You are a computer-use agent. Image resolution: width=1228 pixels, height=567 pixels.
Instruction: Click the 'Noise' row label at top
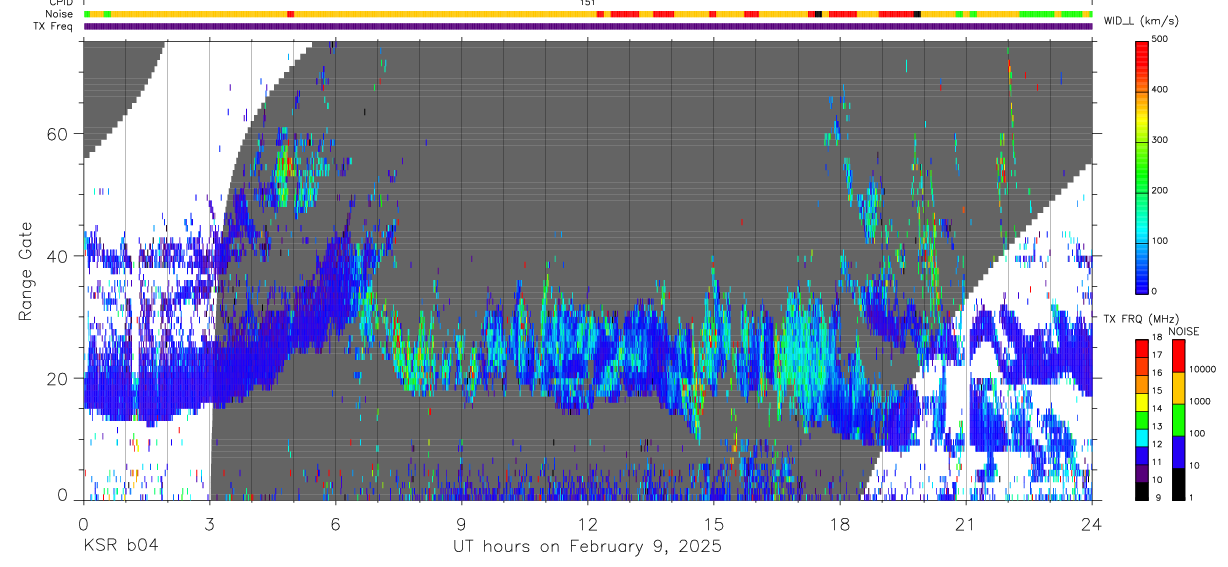tap(61, 14)
